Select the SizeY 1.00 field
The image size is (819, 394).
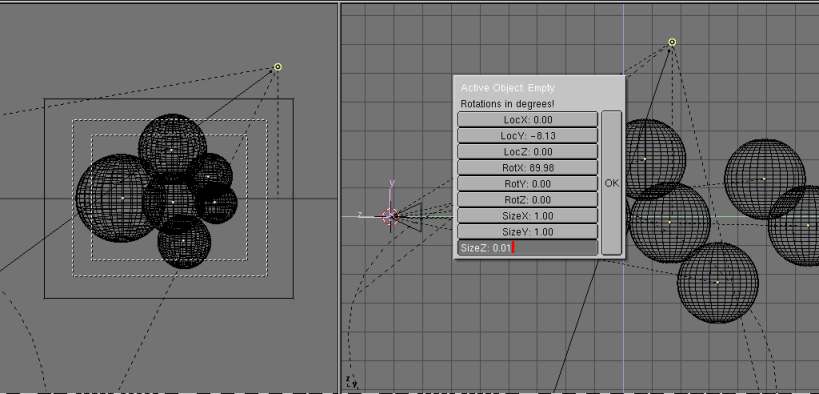[528, 231]
